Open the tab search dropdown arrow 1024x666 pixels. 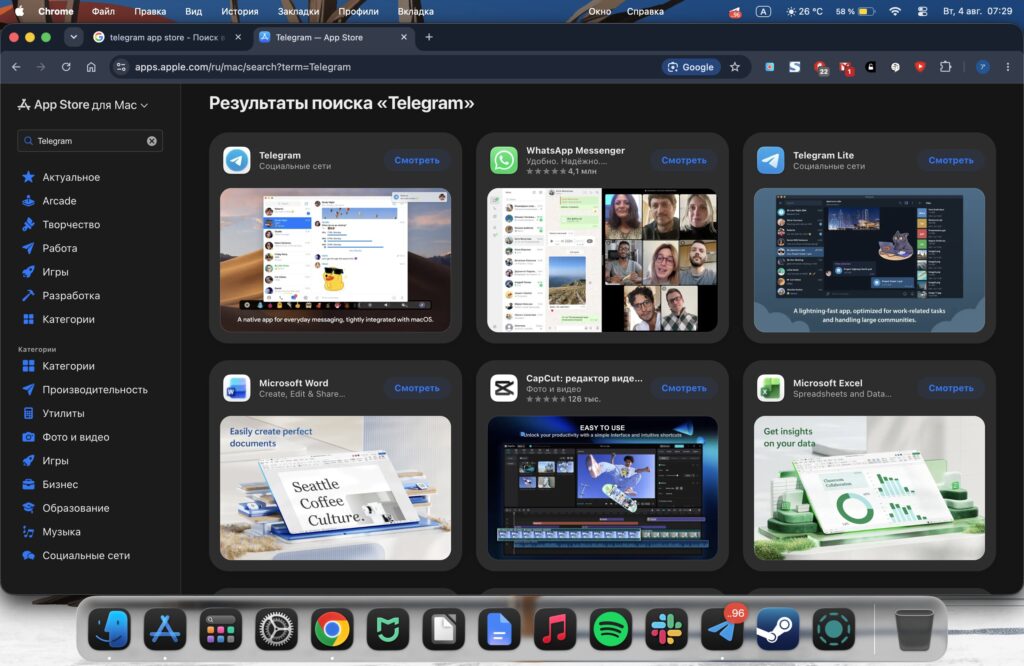click(74, 37)
